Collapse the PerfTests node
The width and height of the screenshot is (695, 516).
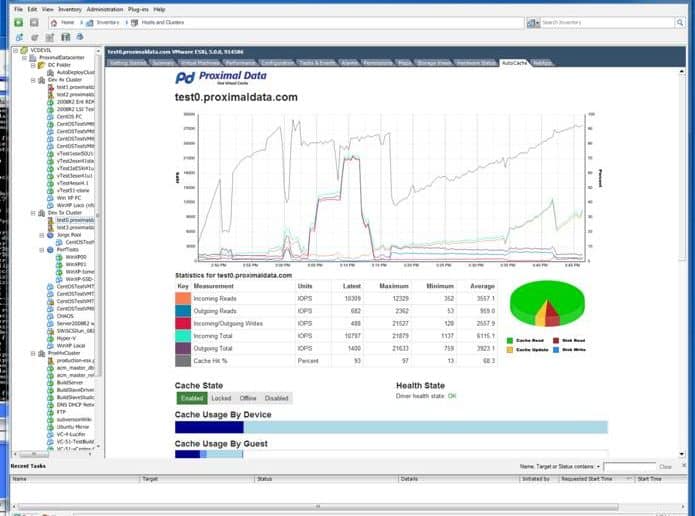[42, 250]
